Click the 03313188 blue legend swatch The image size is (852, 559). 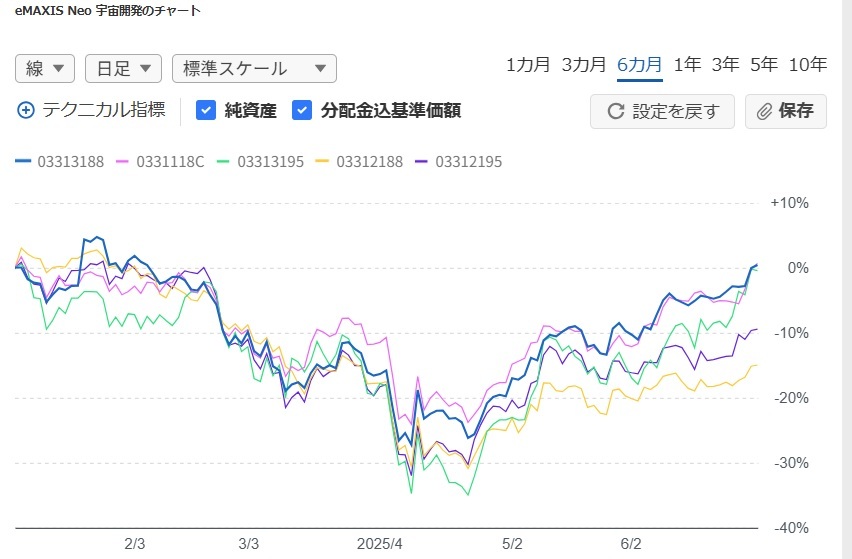(x=25, y=161)
